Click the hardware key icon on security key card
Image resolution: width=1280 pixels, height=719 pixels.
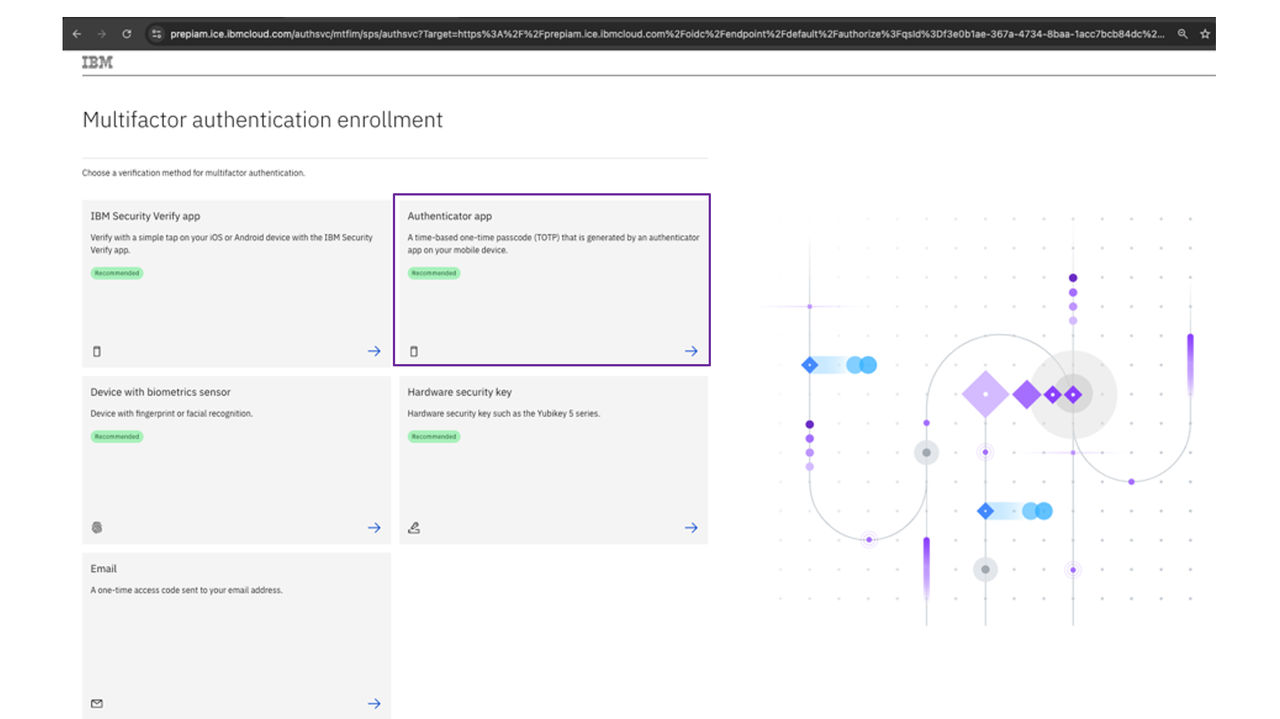tap(414, 528)
